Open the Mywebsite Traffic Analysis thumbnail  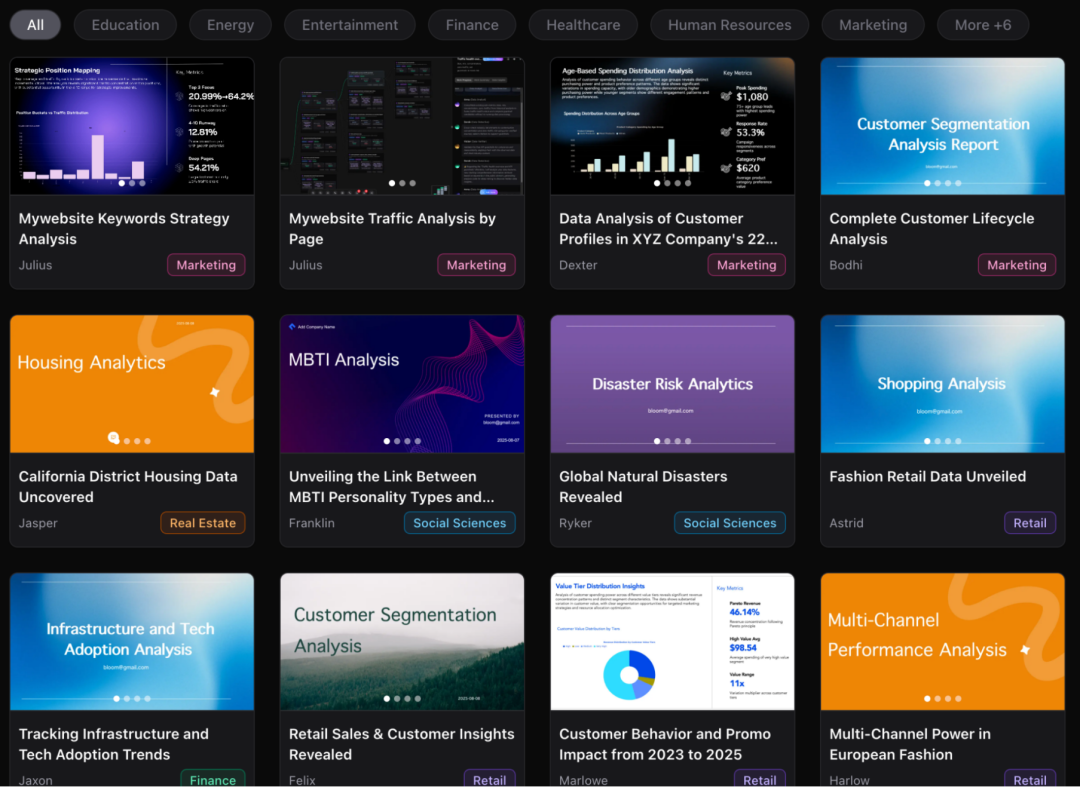pos(402,126)
